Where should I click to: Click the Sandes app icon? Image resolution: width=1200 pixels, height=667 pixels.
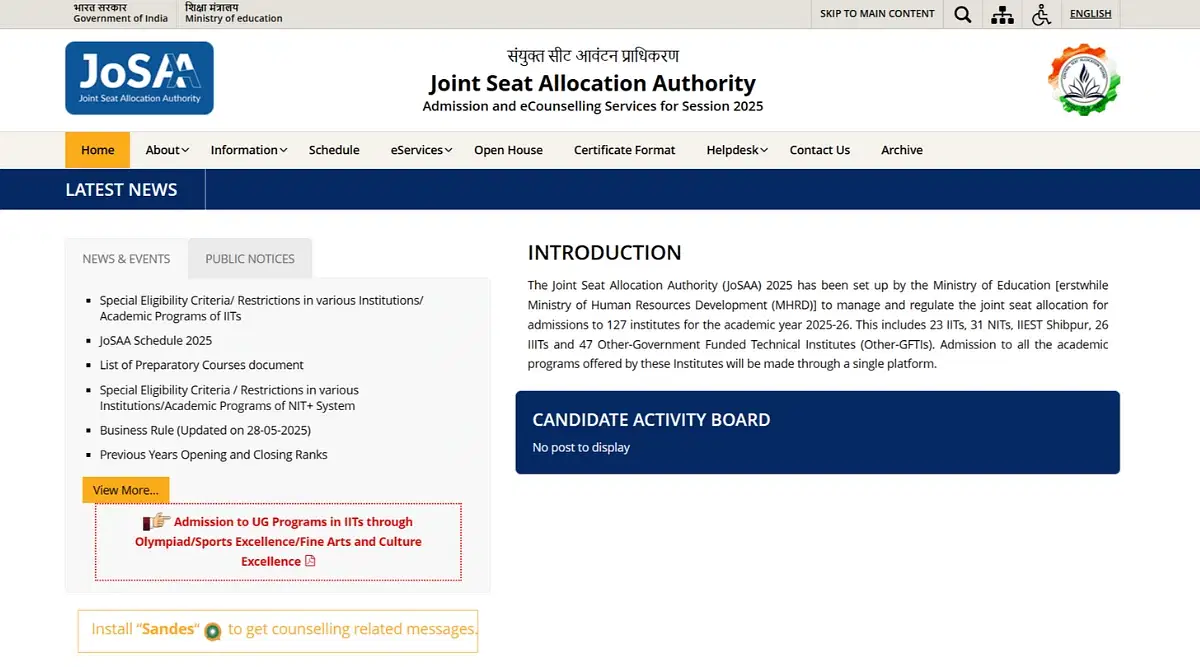212,631
